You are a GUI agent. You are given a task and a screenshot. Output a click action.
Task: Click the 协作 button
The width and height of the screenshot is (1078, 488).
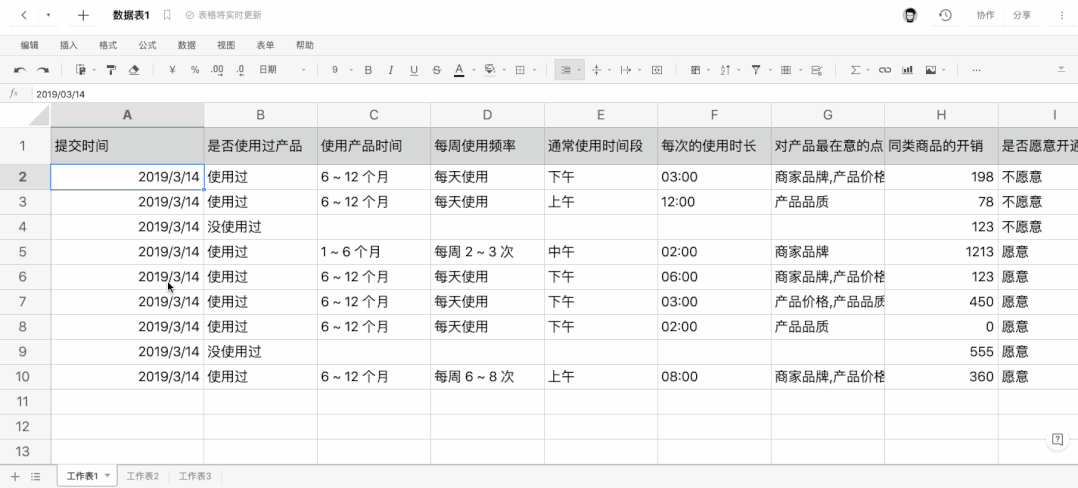pyautogui.click(x=985, y=15)
